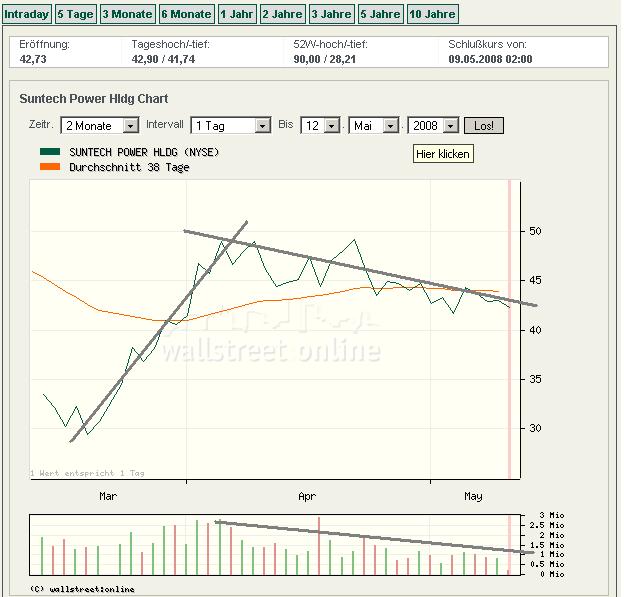Click the green Suntech Power legend swatch
Image resolution: width=624 pixels, height=597 pixels.
point(50,152)
